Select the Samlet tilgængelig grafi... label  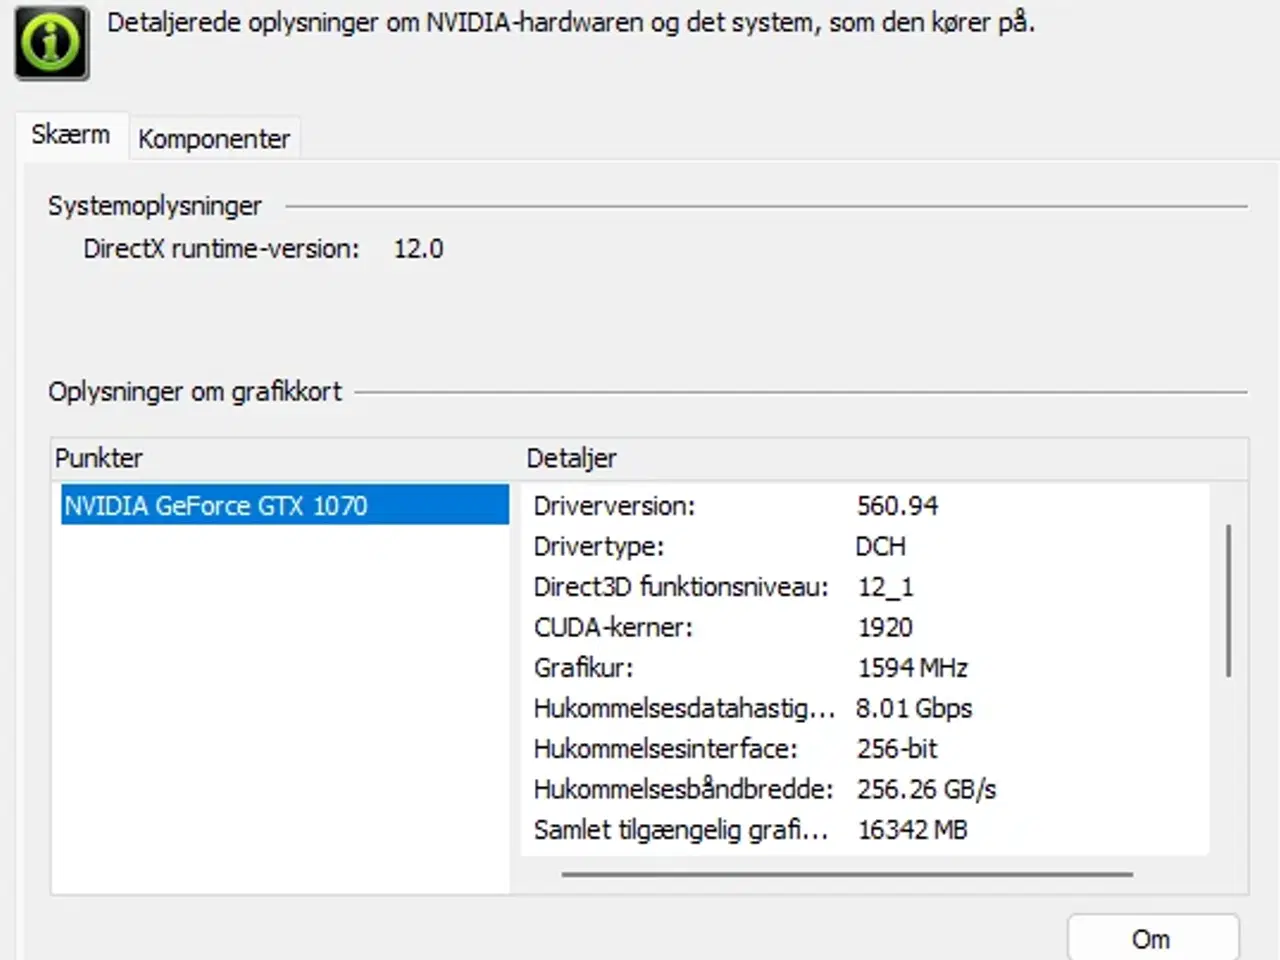click(681, 829)
